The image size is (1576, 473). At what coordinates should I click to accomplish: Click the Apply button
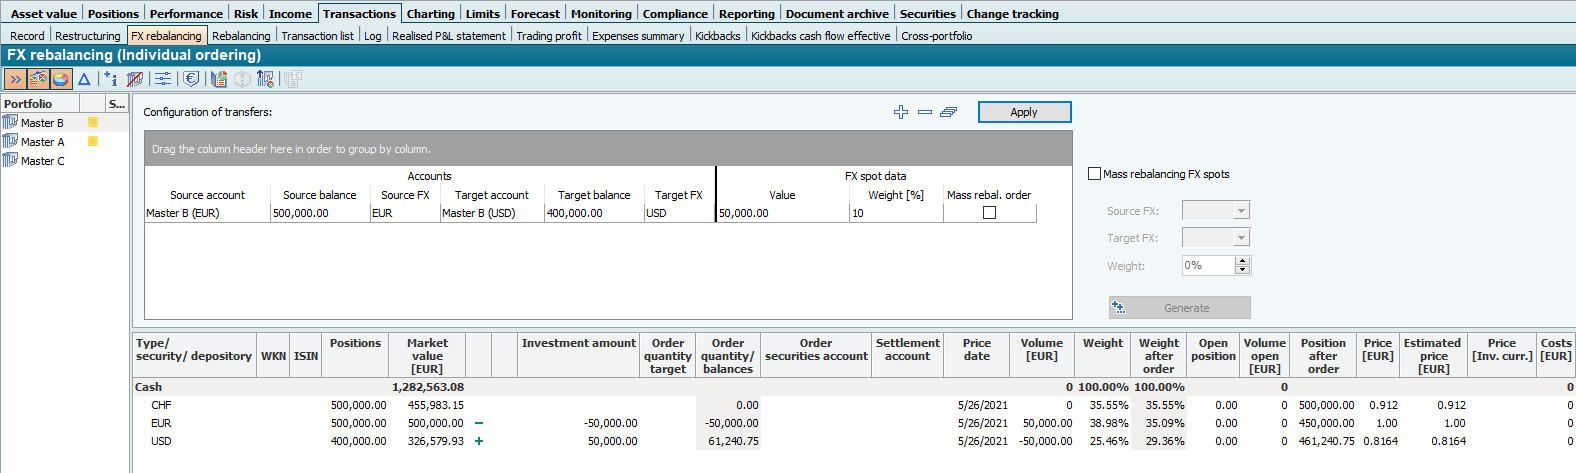coord(1024,112)
